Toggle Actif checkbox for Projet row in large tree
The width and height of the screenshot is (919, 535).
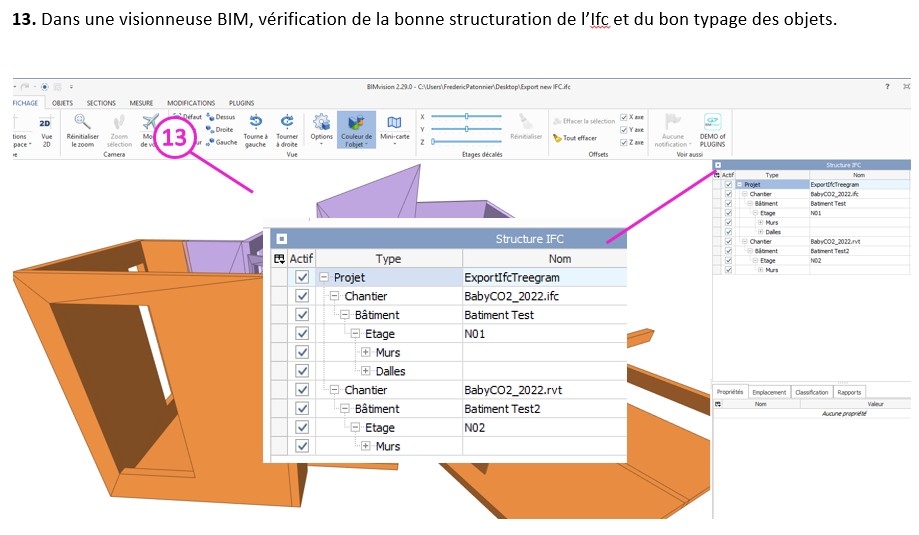coord(302,277)
